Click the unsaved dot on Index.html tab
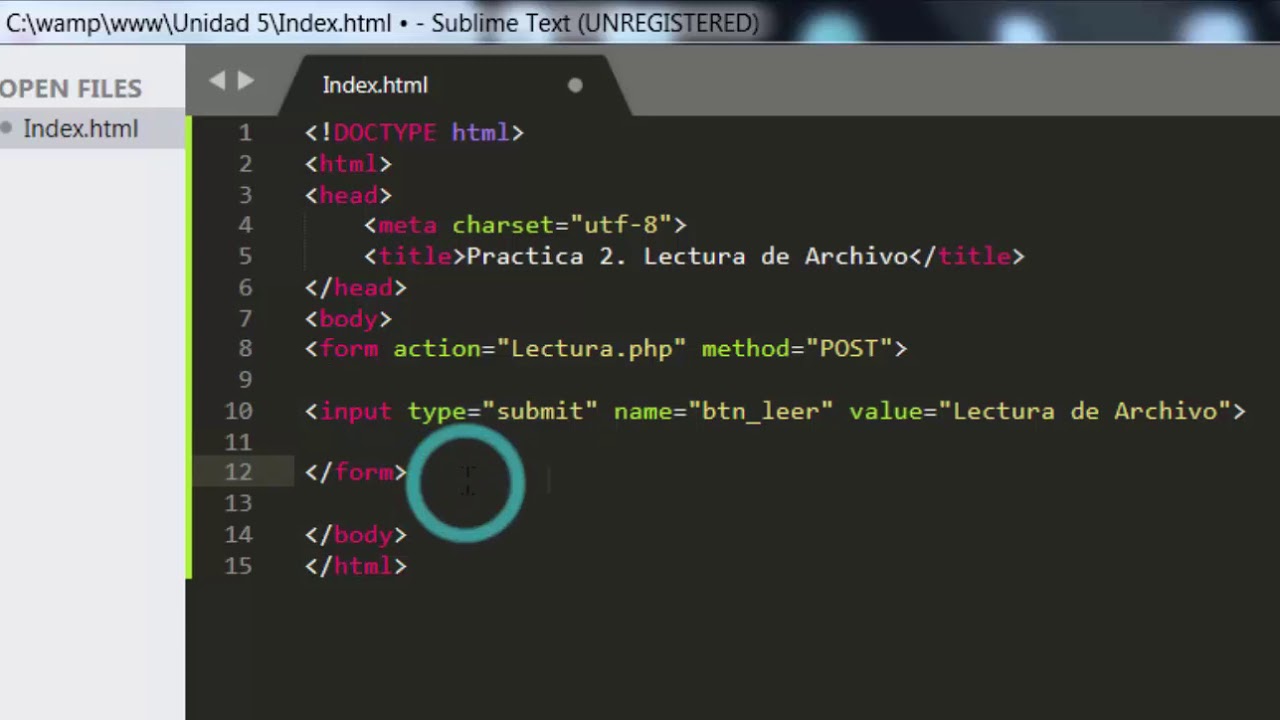Viewport: 1280px width, 720px height. pyautogui.click(x=575, y=86)
